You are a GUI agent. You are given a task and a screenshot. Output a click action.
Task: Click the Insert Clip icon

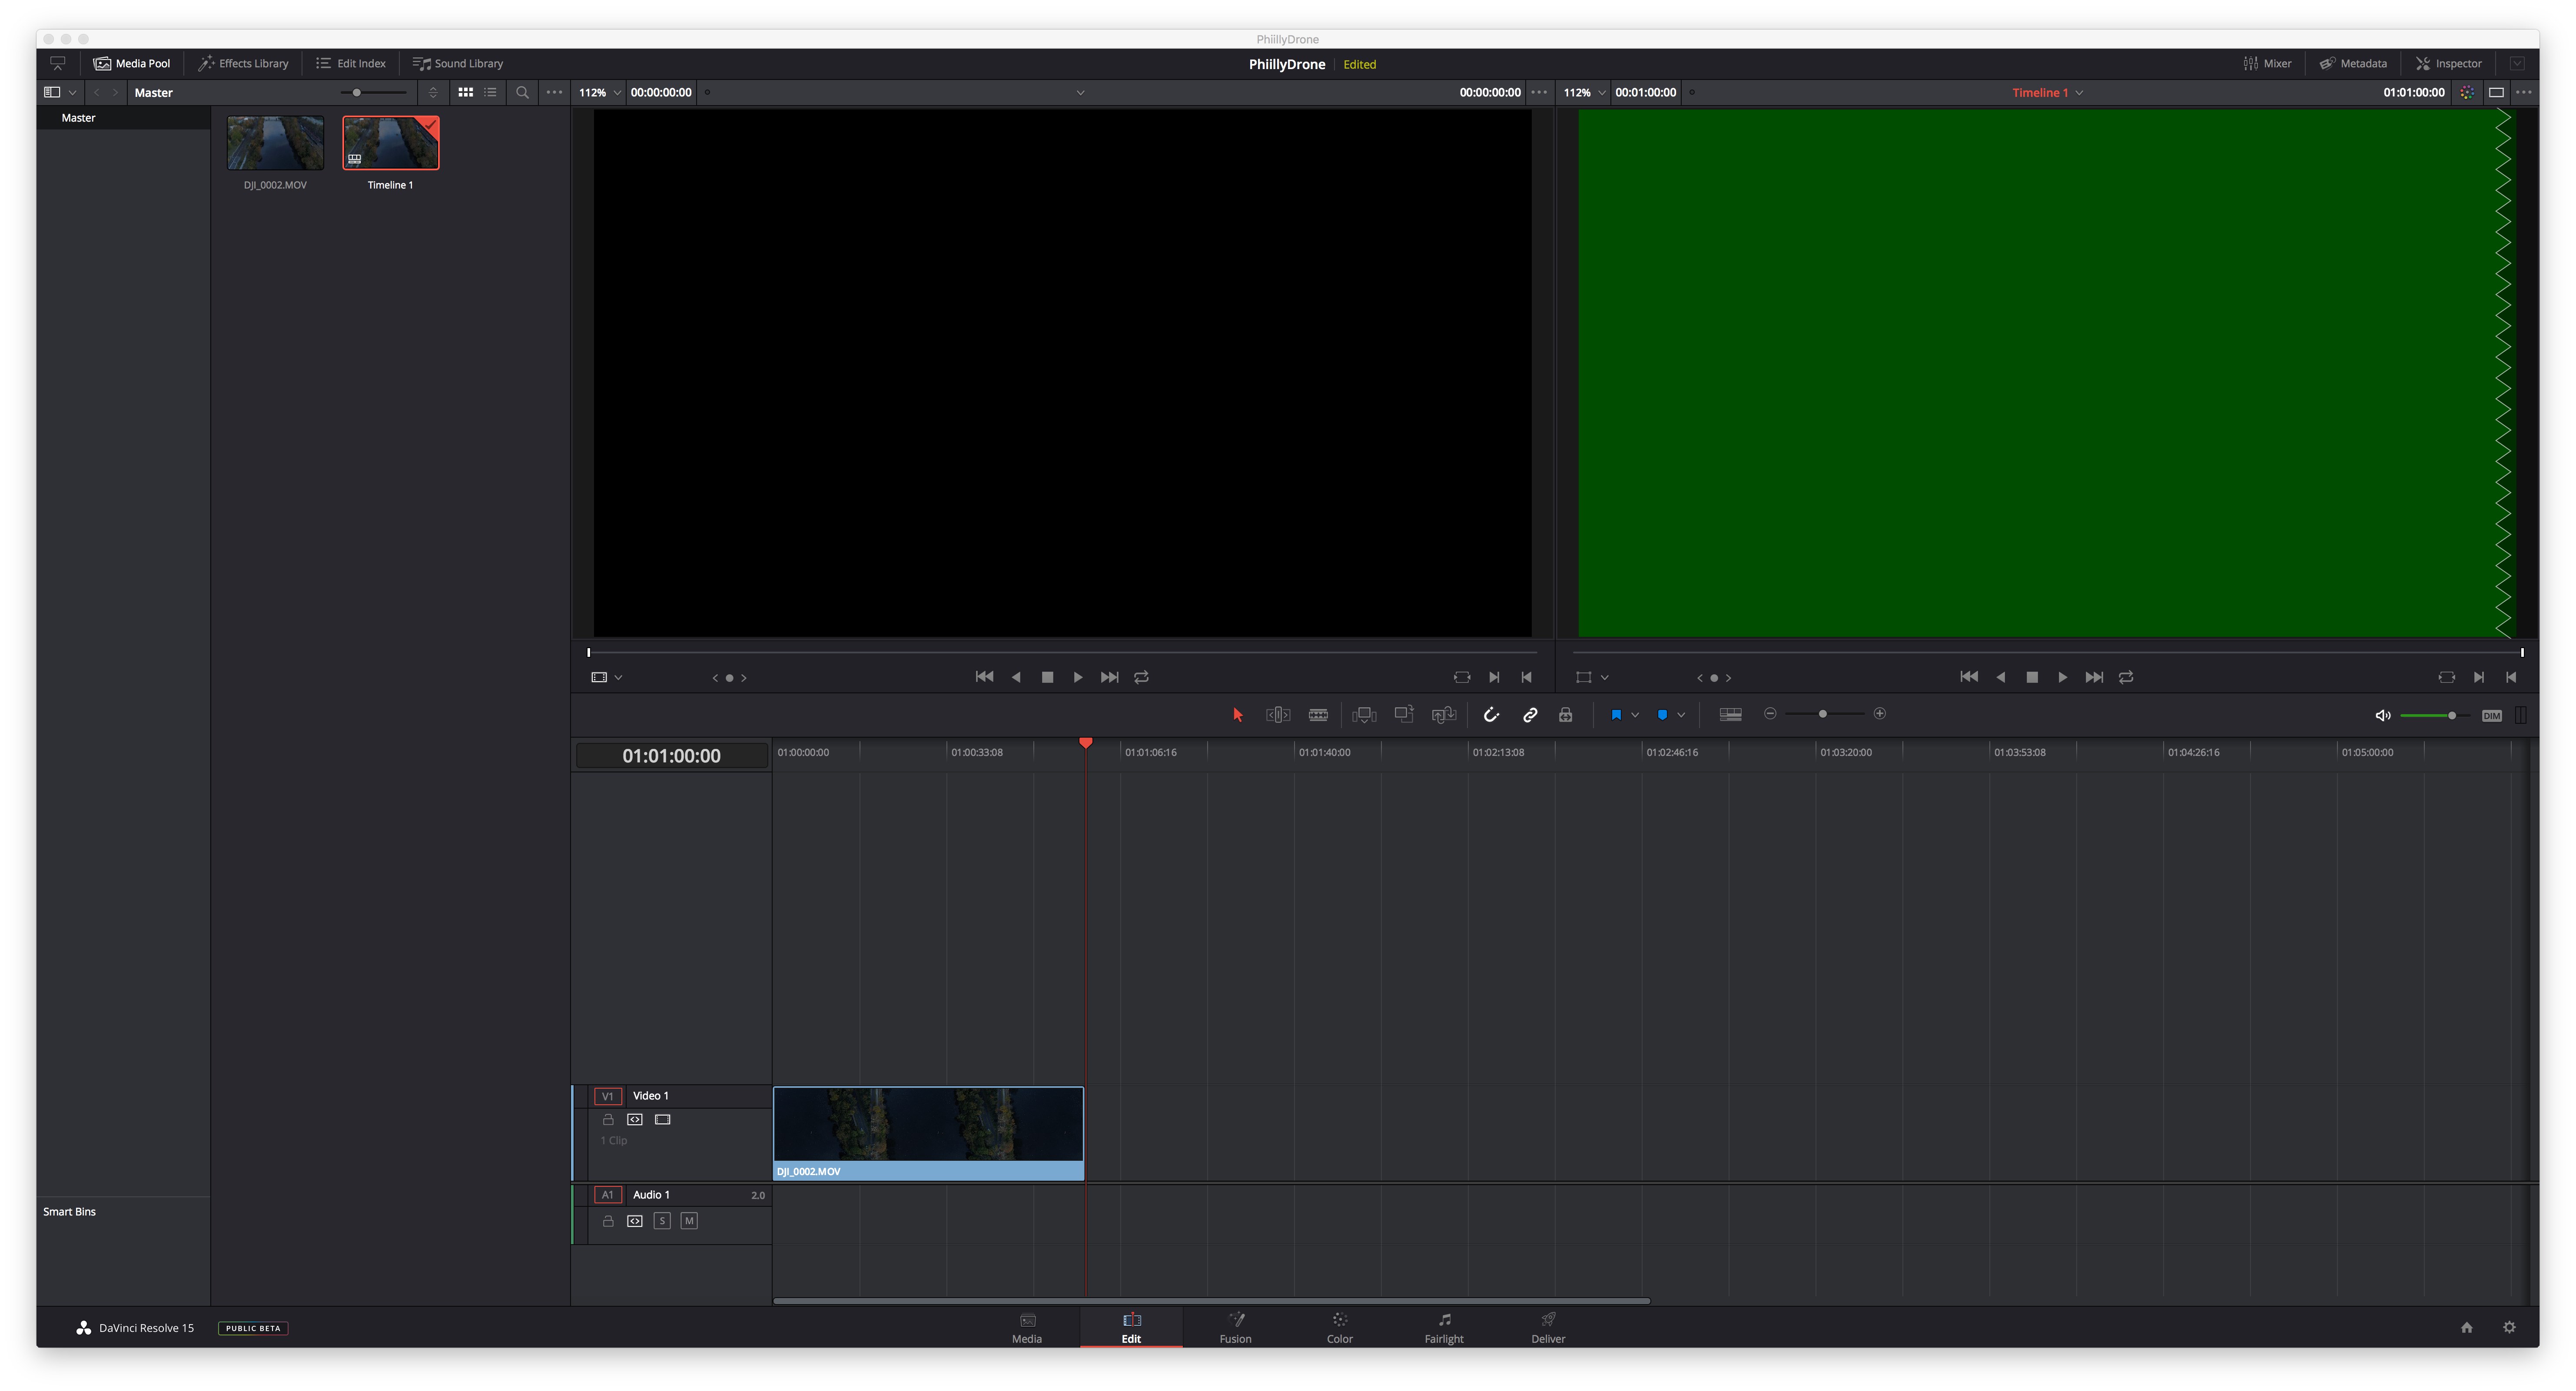coord(1364,714)
